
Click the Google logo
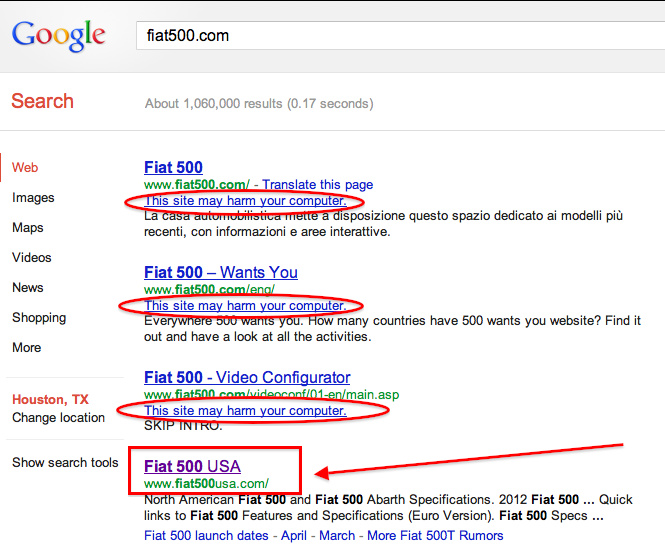[59, 36]
